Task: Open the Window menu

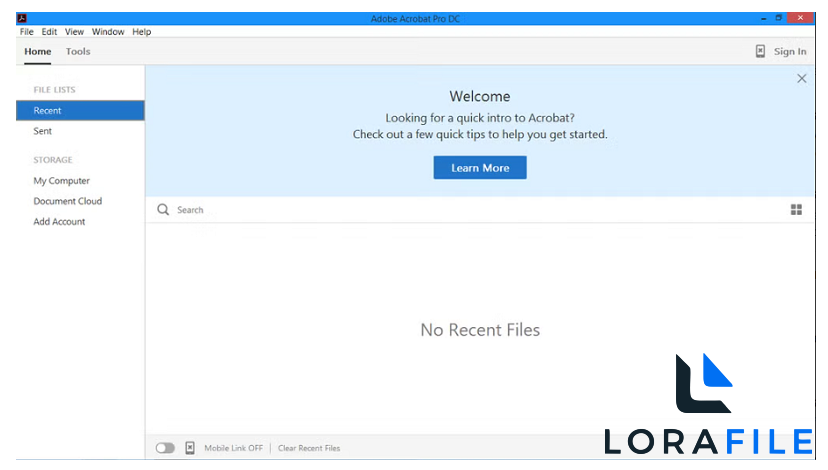Action: [x=108, y=32]
